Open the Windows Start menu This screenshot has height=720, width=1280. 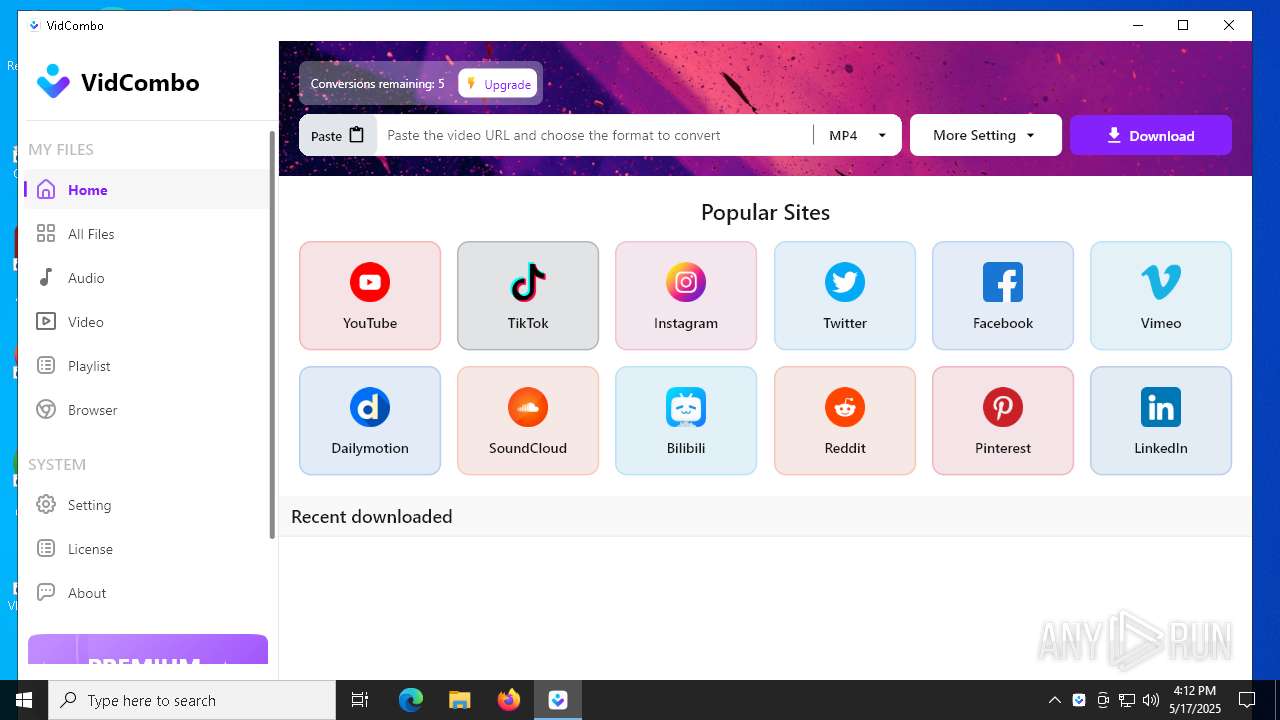point(24,700)
